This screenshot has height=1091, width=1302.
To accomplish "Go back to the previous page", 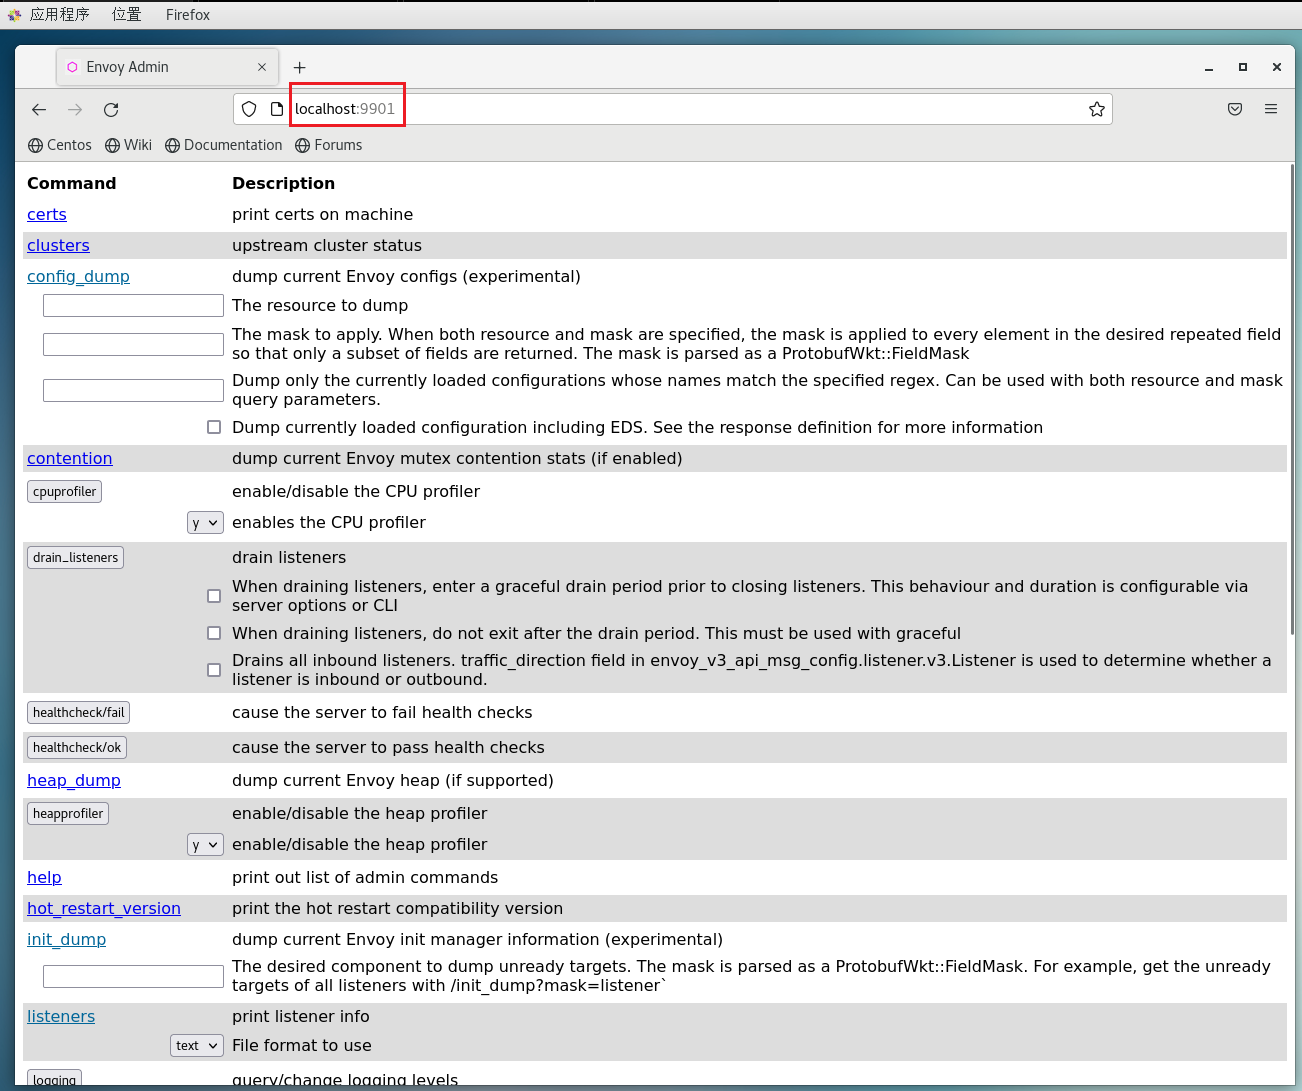I will [x=39, y=109].
